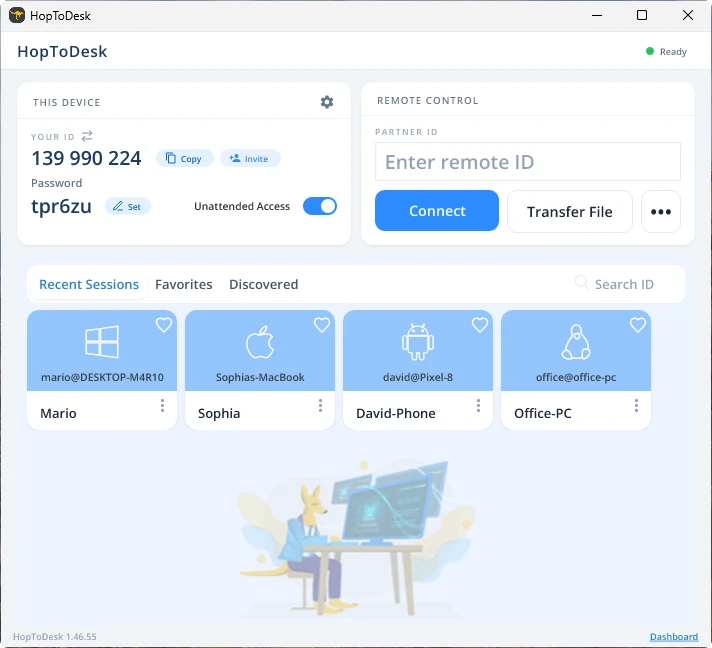Favorite the Mario session heart

(x=164, y=325)
